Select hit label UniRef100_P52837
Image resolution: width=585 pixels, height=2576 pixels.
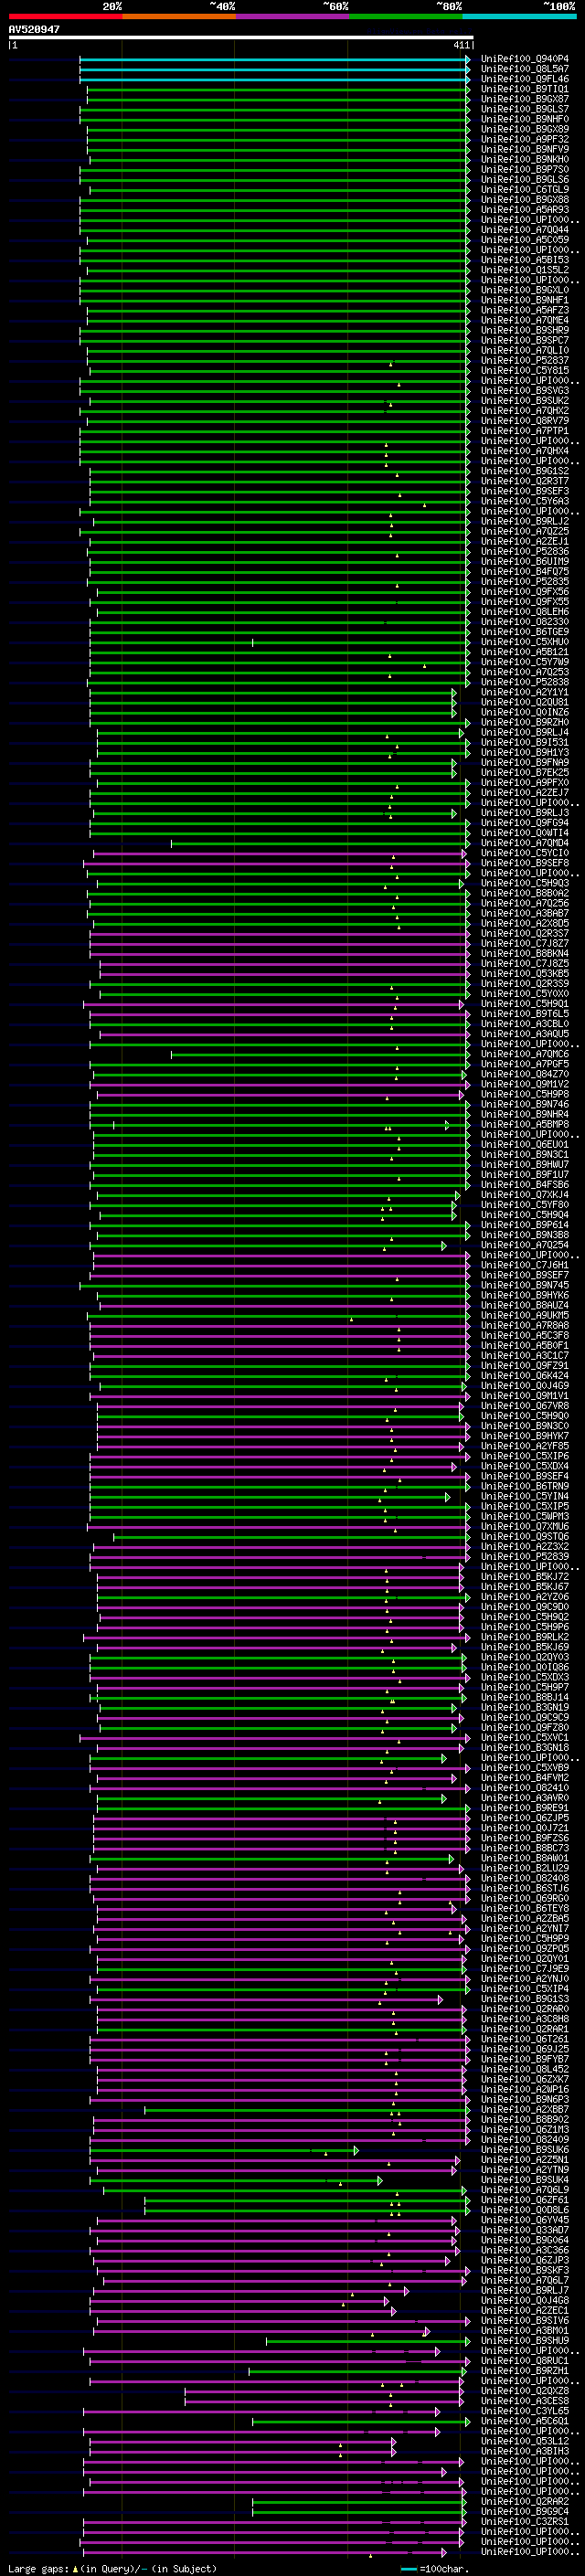(x=525, y=360)
